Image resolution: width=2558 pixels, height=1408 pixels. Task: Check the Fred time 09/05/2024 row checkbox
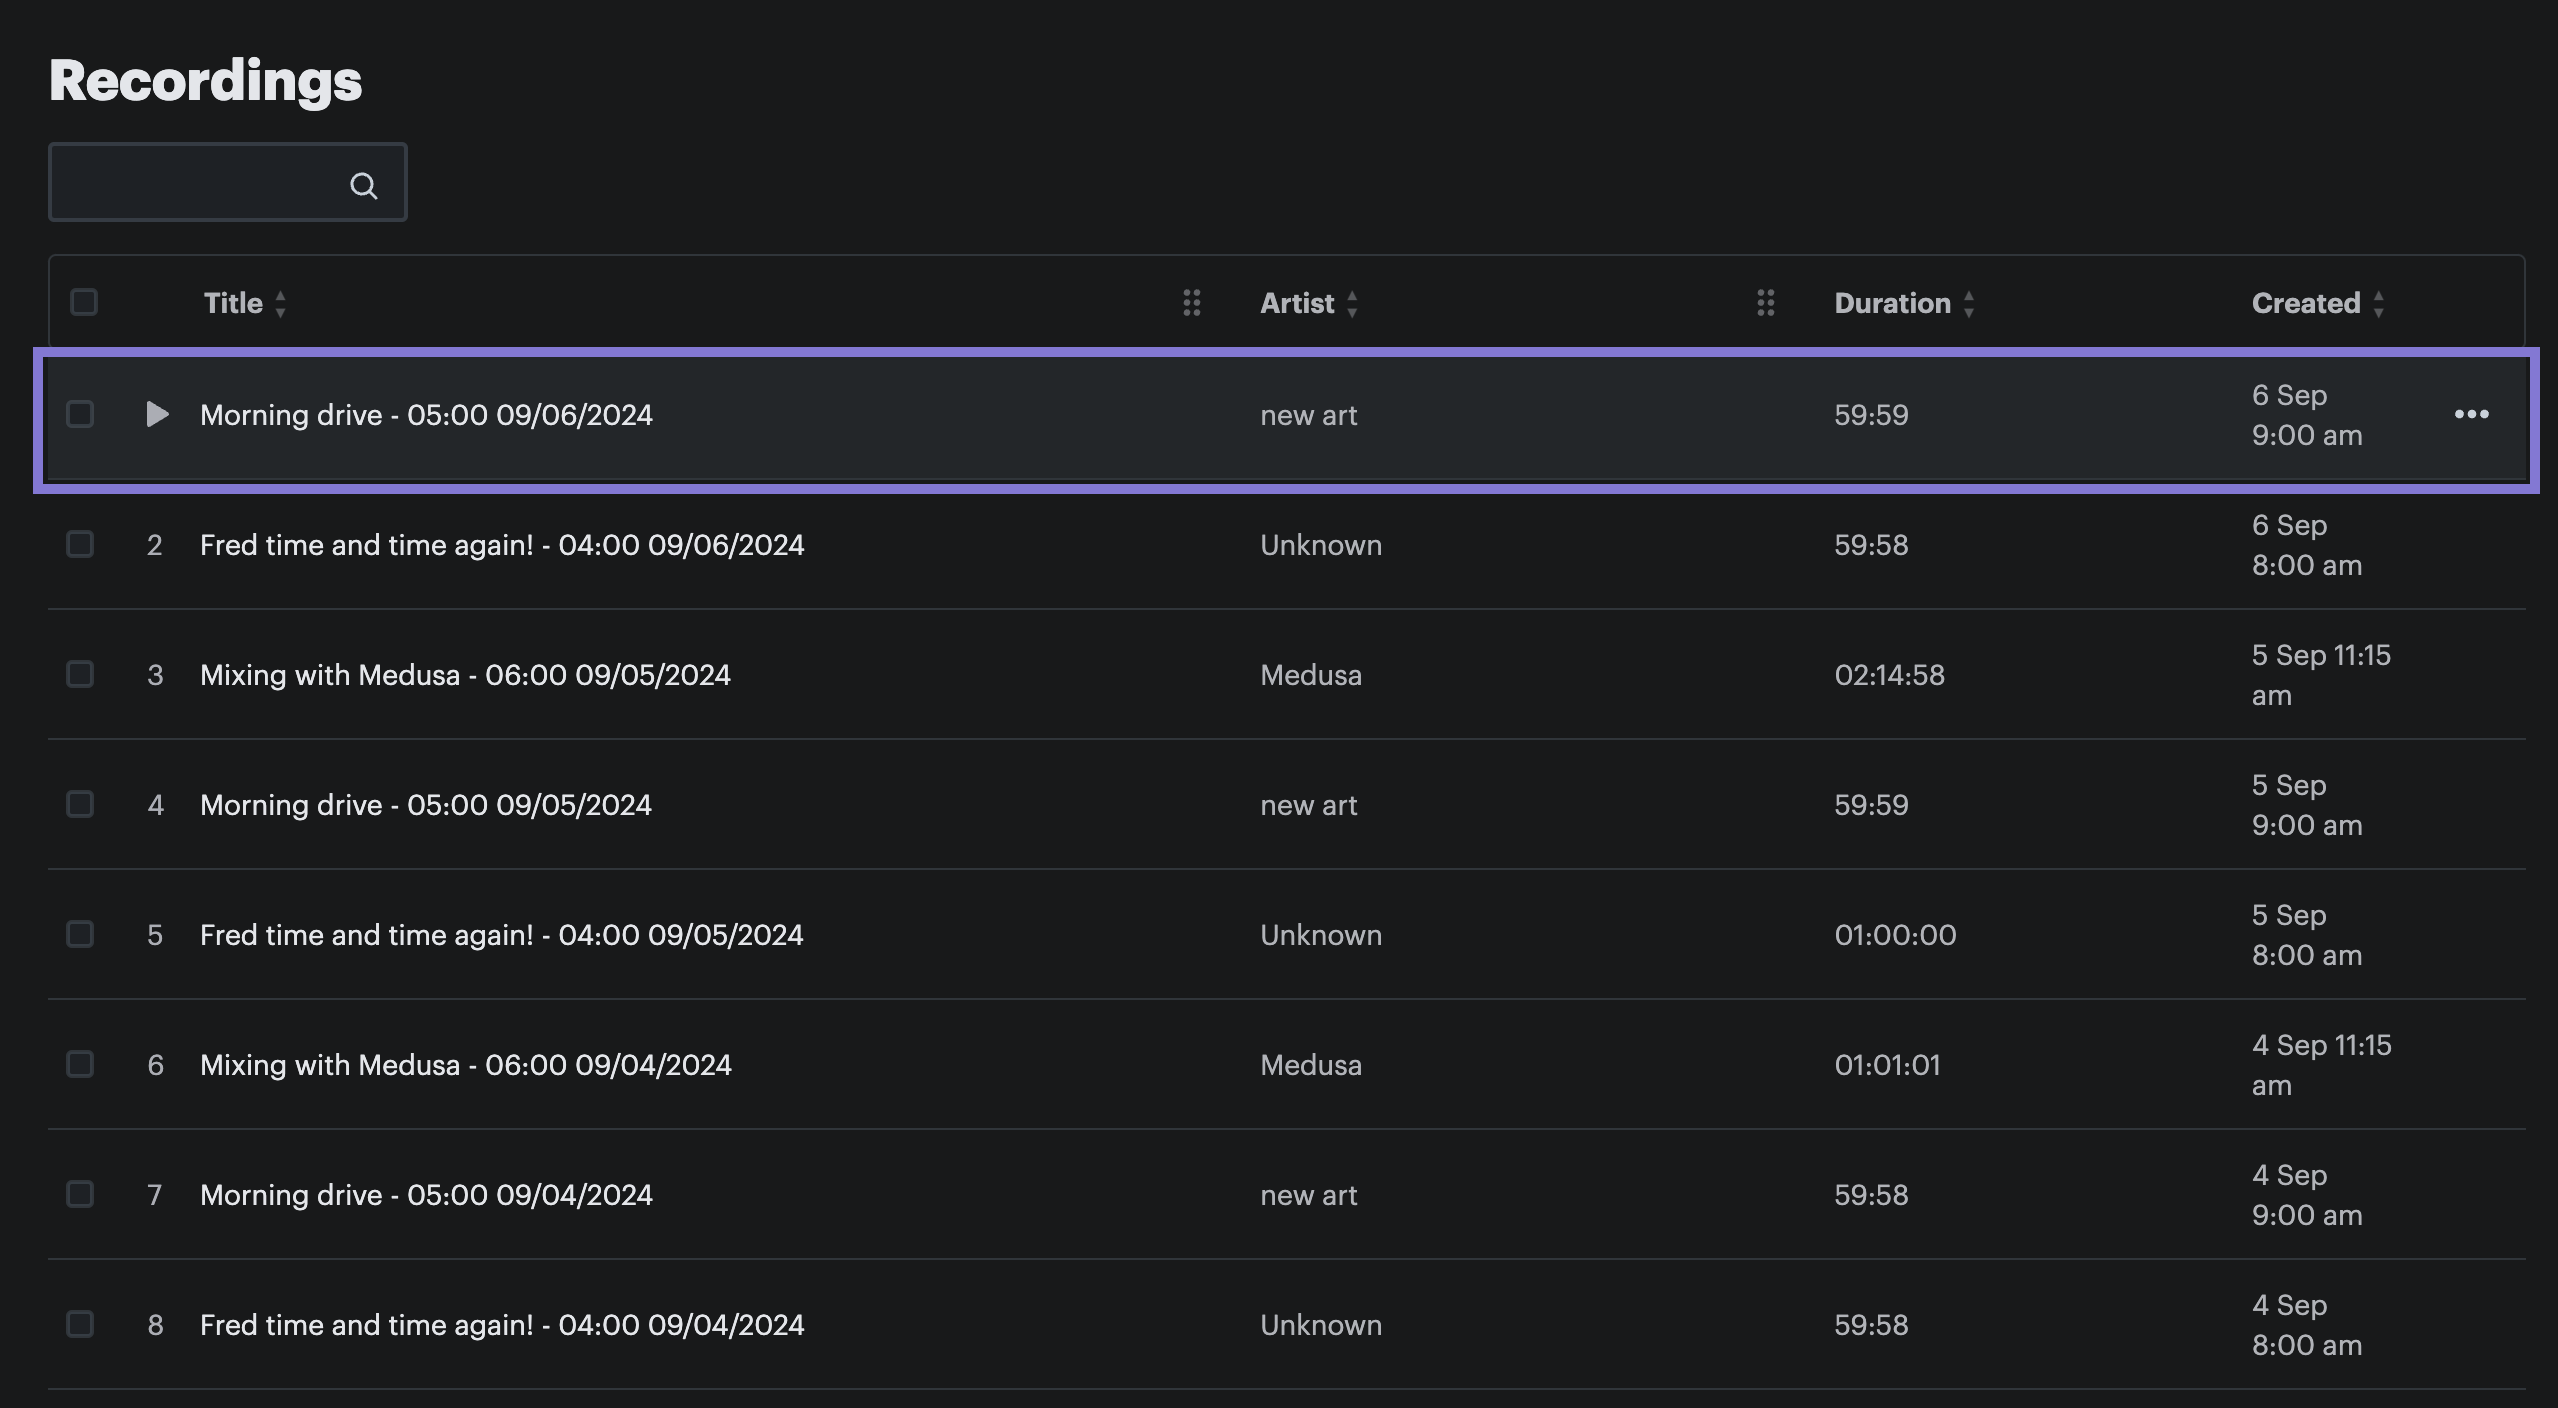[80, 934]
